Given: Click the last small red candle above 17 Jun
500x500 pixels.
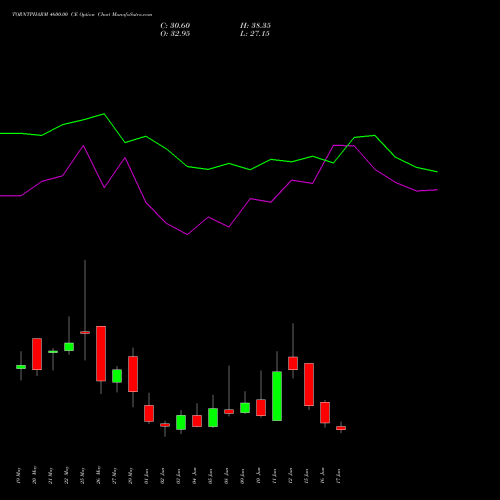Looking at the screenshot, I should (x=341, y=428).
